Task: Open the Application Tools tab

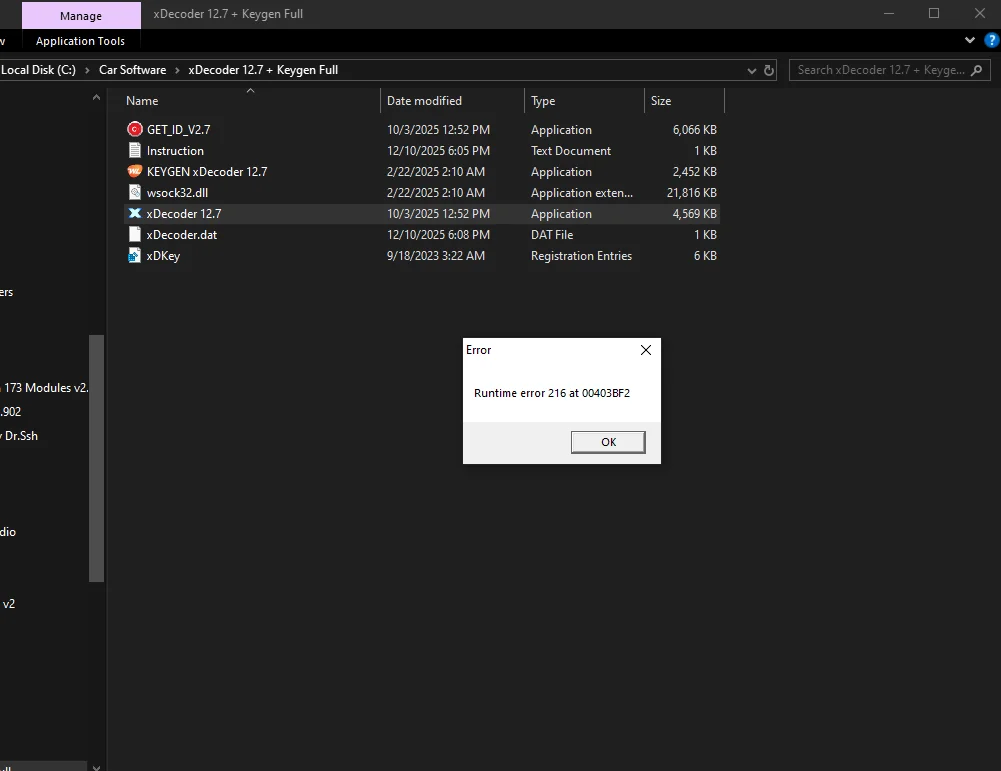Action: 81,40
